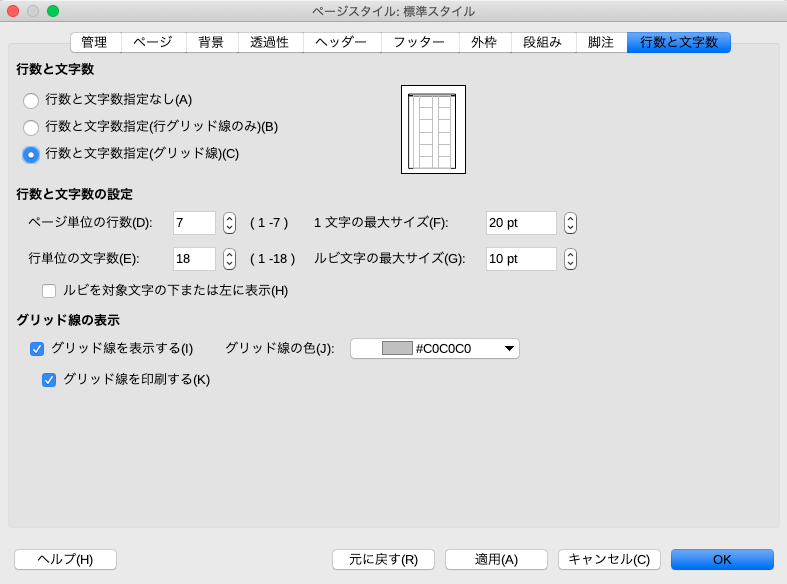The height and width of the screenshot is (584, 787).
Task: Click the ヘルプ(H) button
Action: (65, 559)
